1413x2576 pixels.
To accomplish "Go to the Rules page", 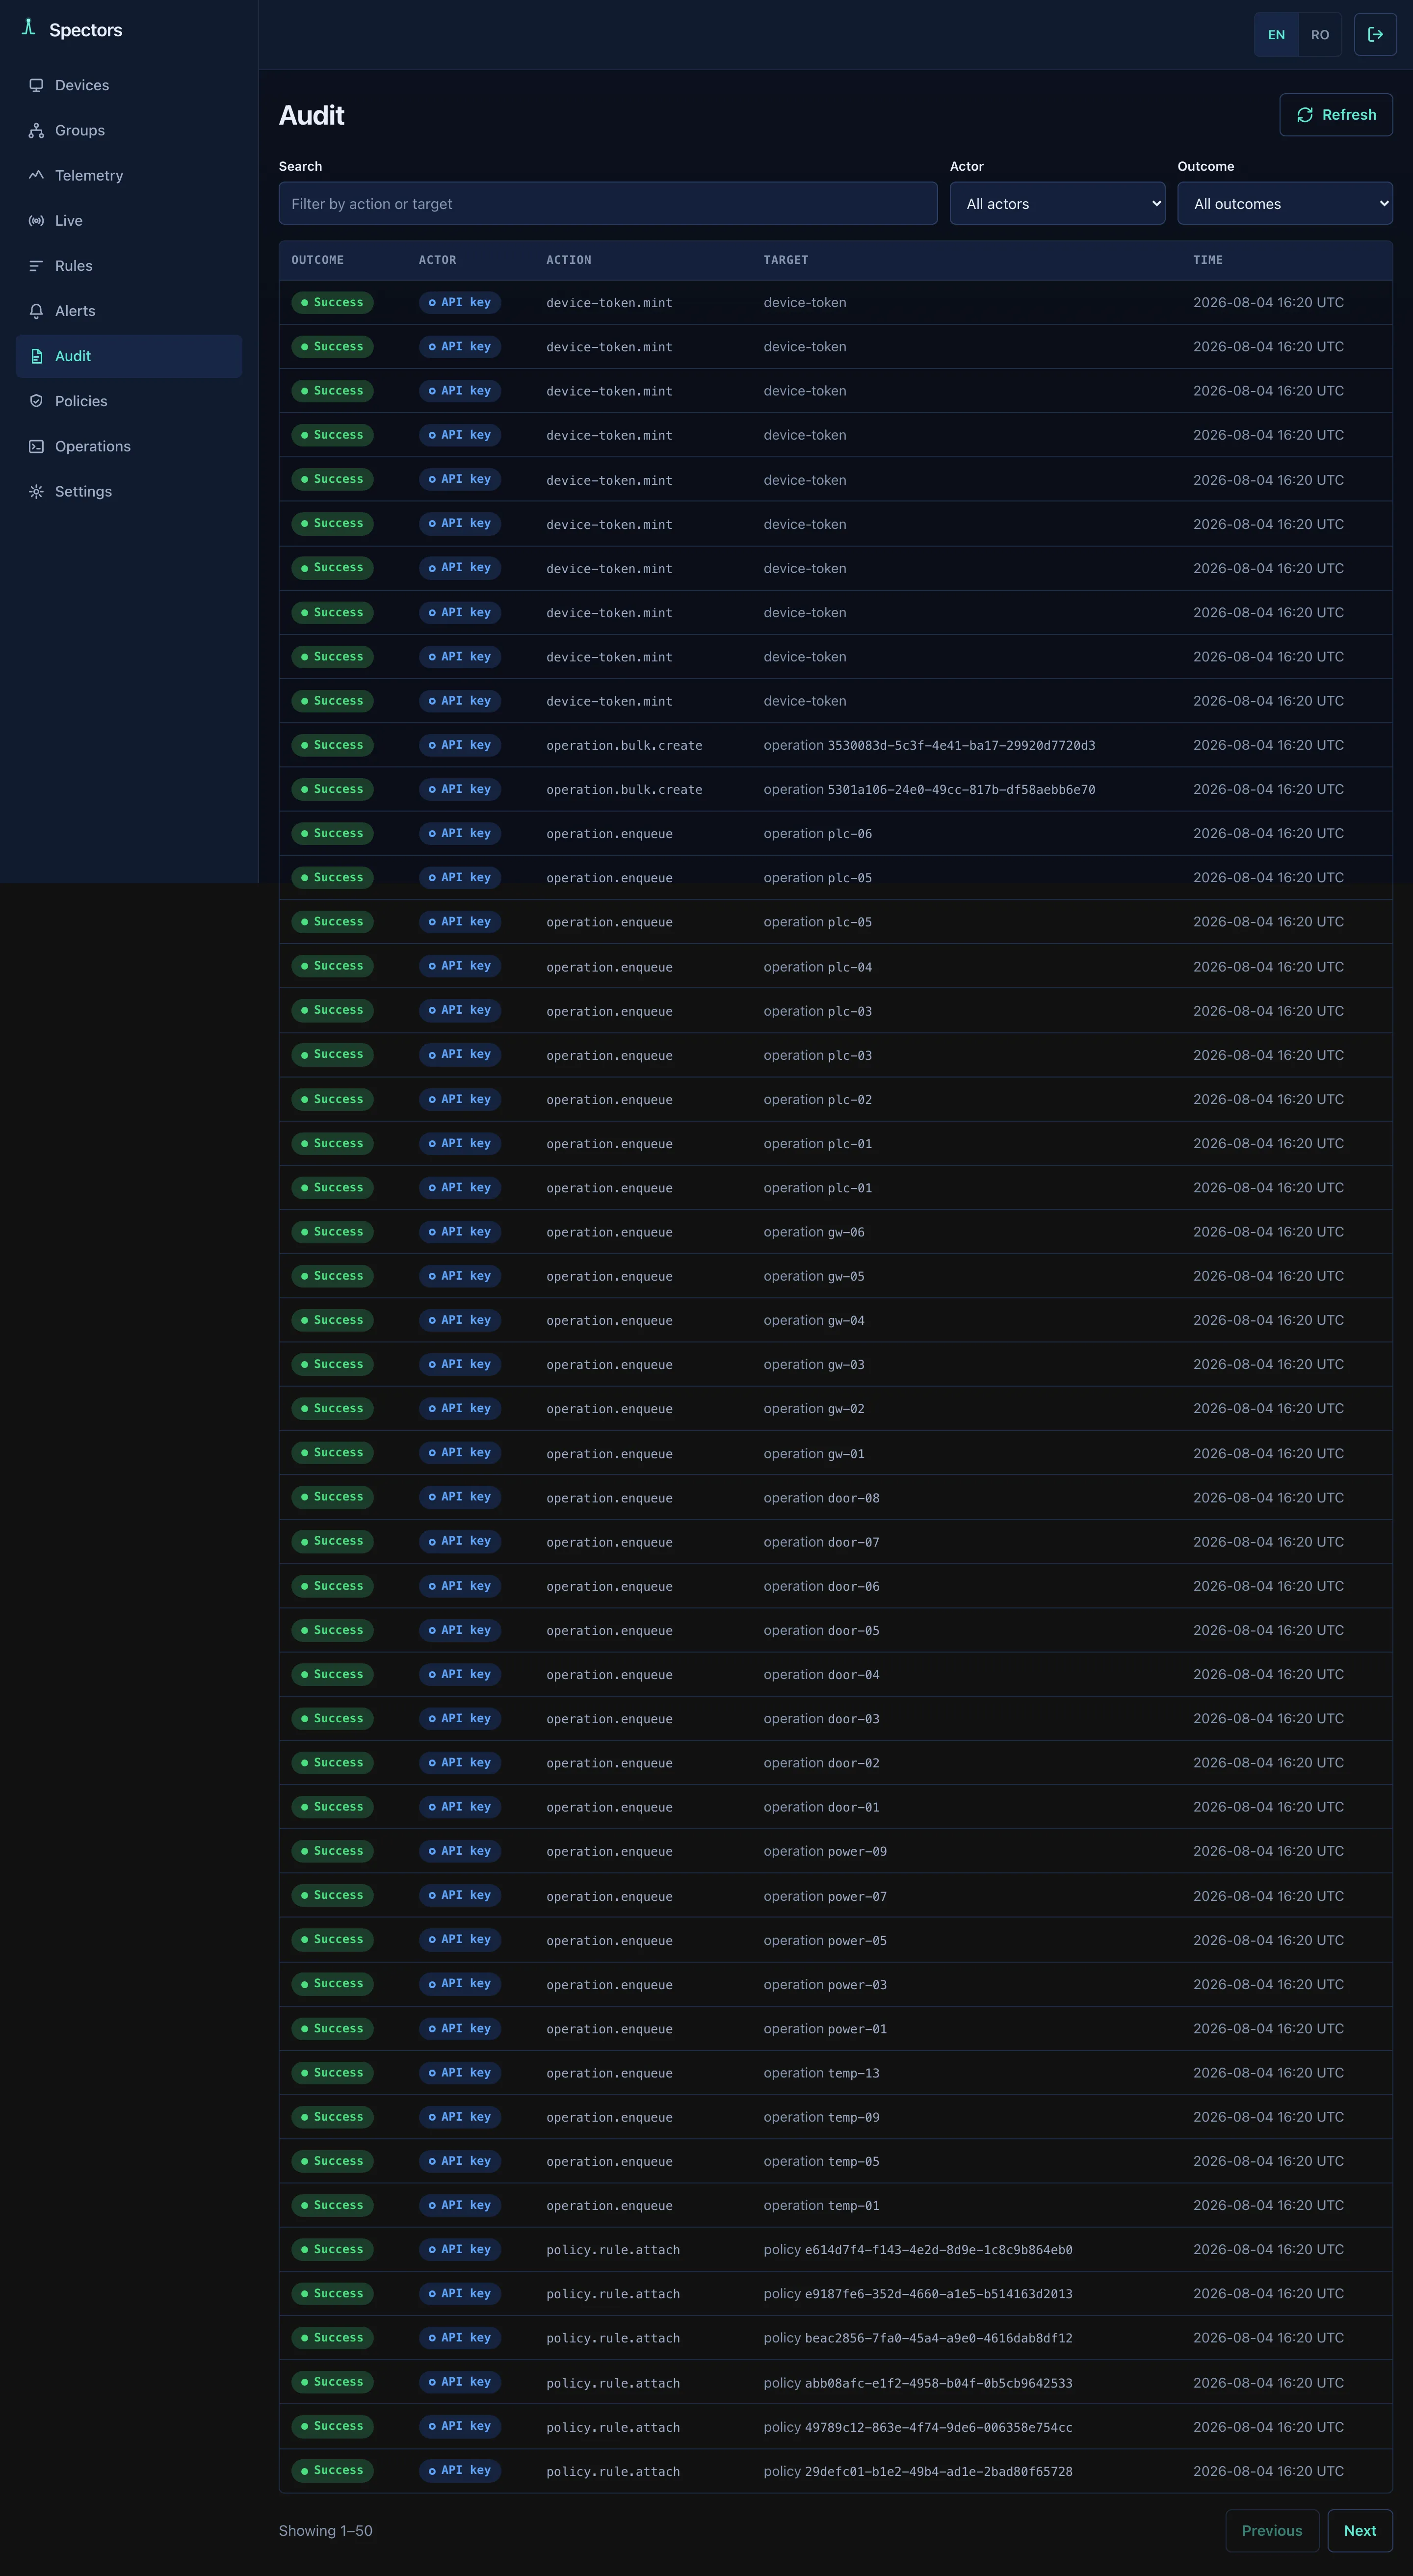I will click(129, 265).
